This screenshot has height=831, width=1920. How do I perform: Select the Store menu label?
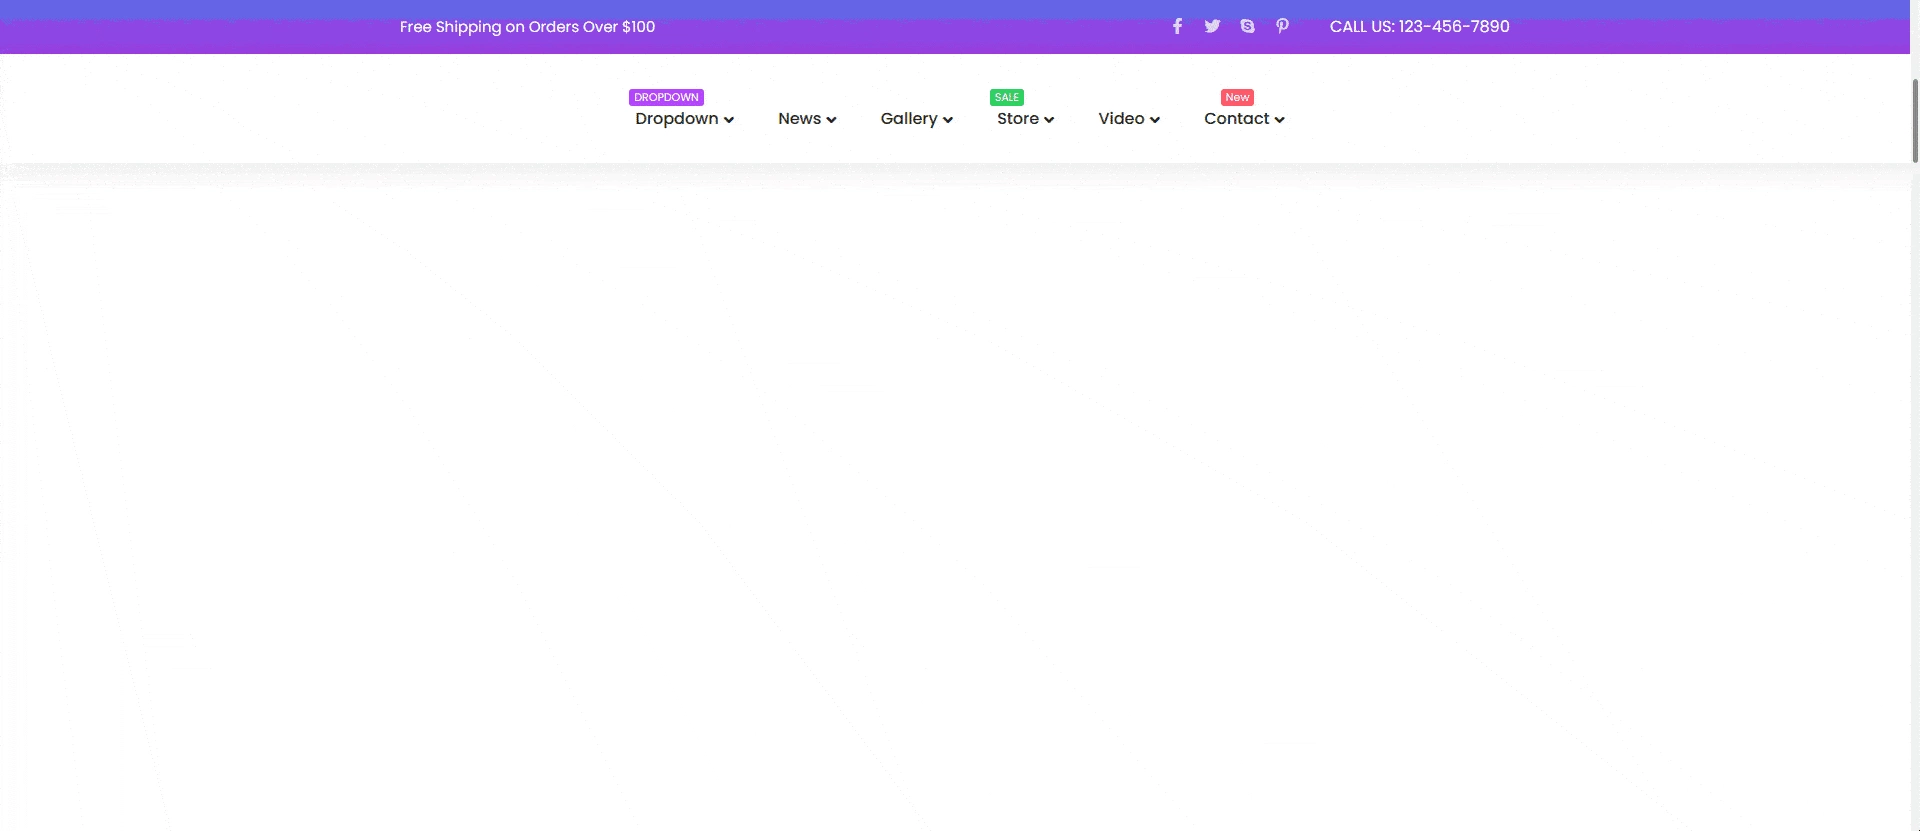1017,119
